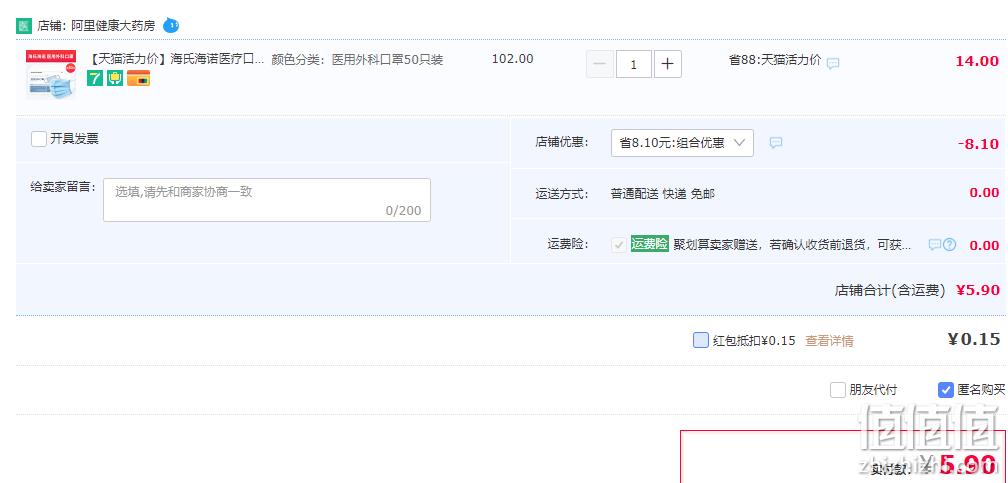Click the green store icon beside 店铺

pos(24,26)
